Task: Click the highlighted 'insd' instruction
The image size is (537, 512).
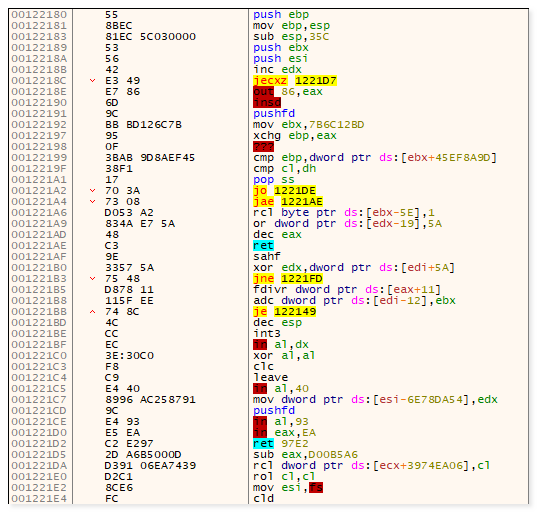Action: point(267,103)
